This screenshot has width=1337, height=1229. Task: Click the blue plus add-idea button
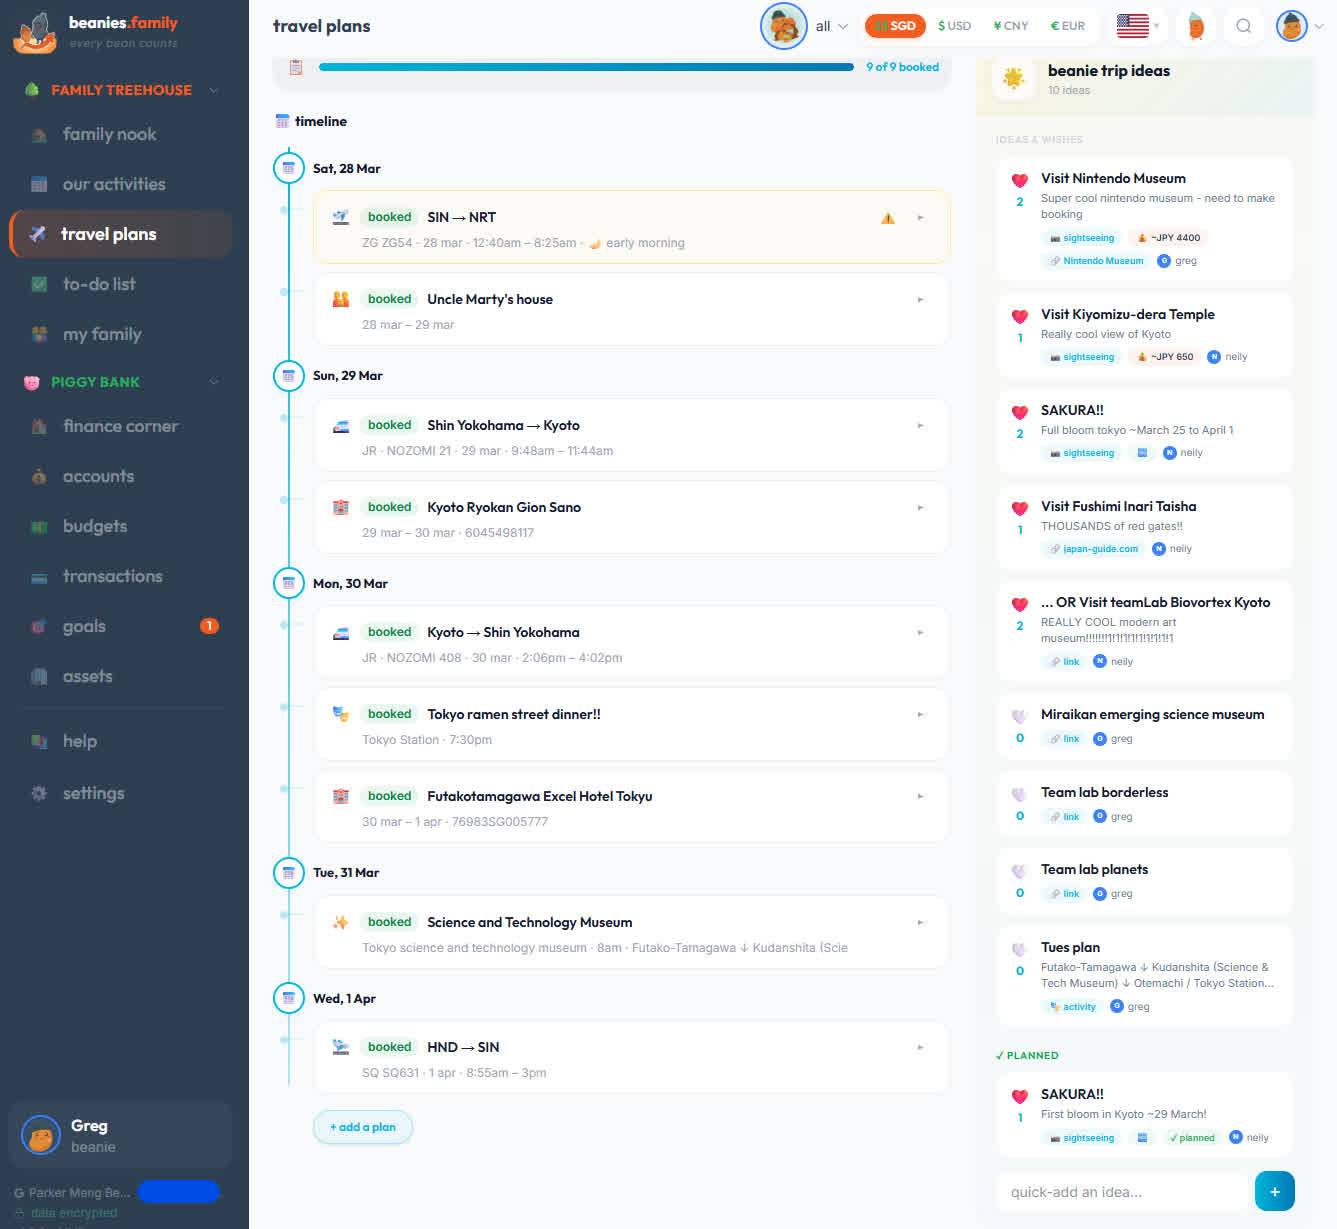1274,1191
